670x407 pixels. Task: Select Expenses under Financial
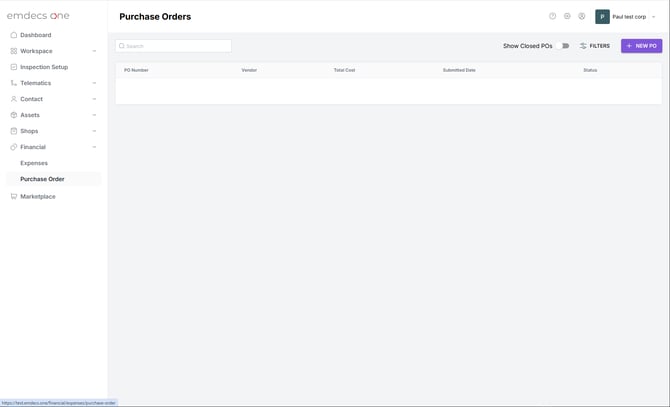tap(34, 163)
